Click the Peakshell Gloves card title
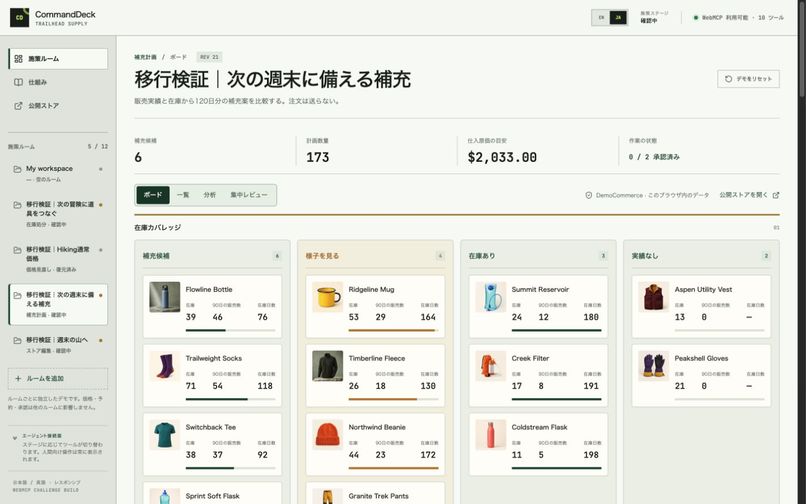806x504 pixels. [701, 358]
